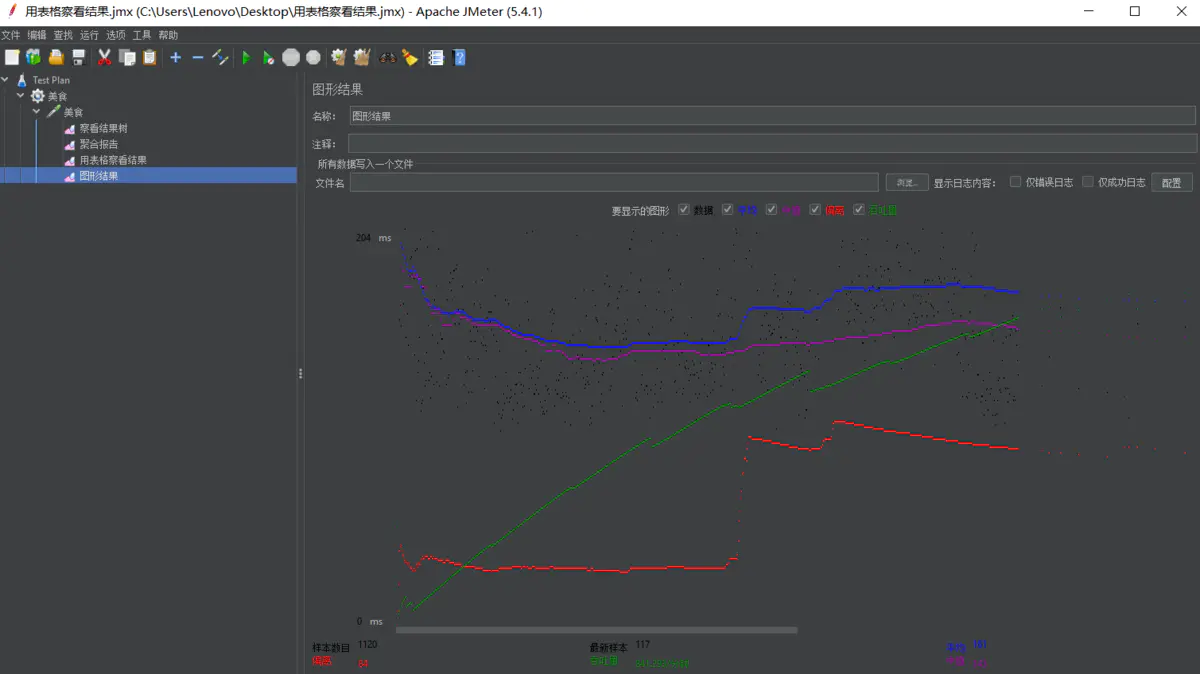
Task: Click the thread group gear icon
Action: [x=38, y=96]
